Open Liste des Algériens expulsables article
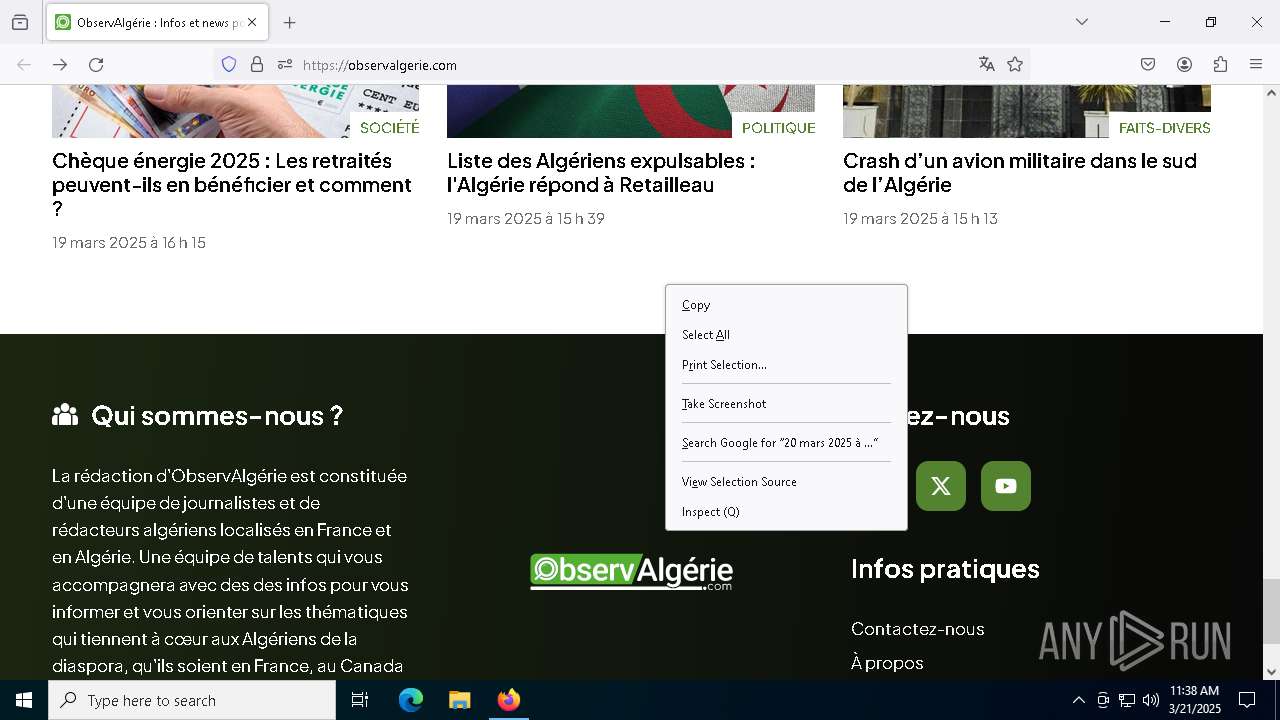This screenshot has height=720, width=1280. 601,173
